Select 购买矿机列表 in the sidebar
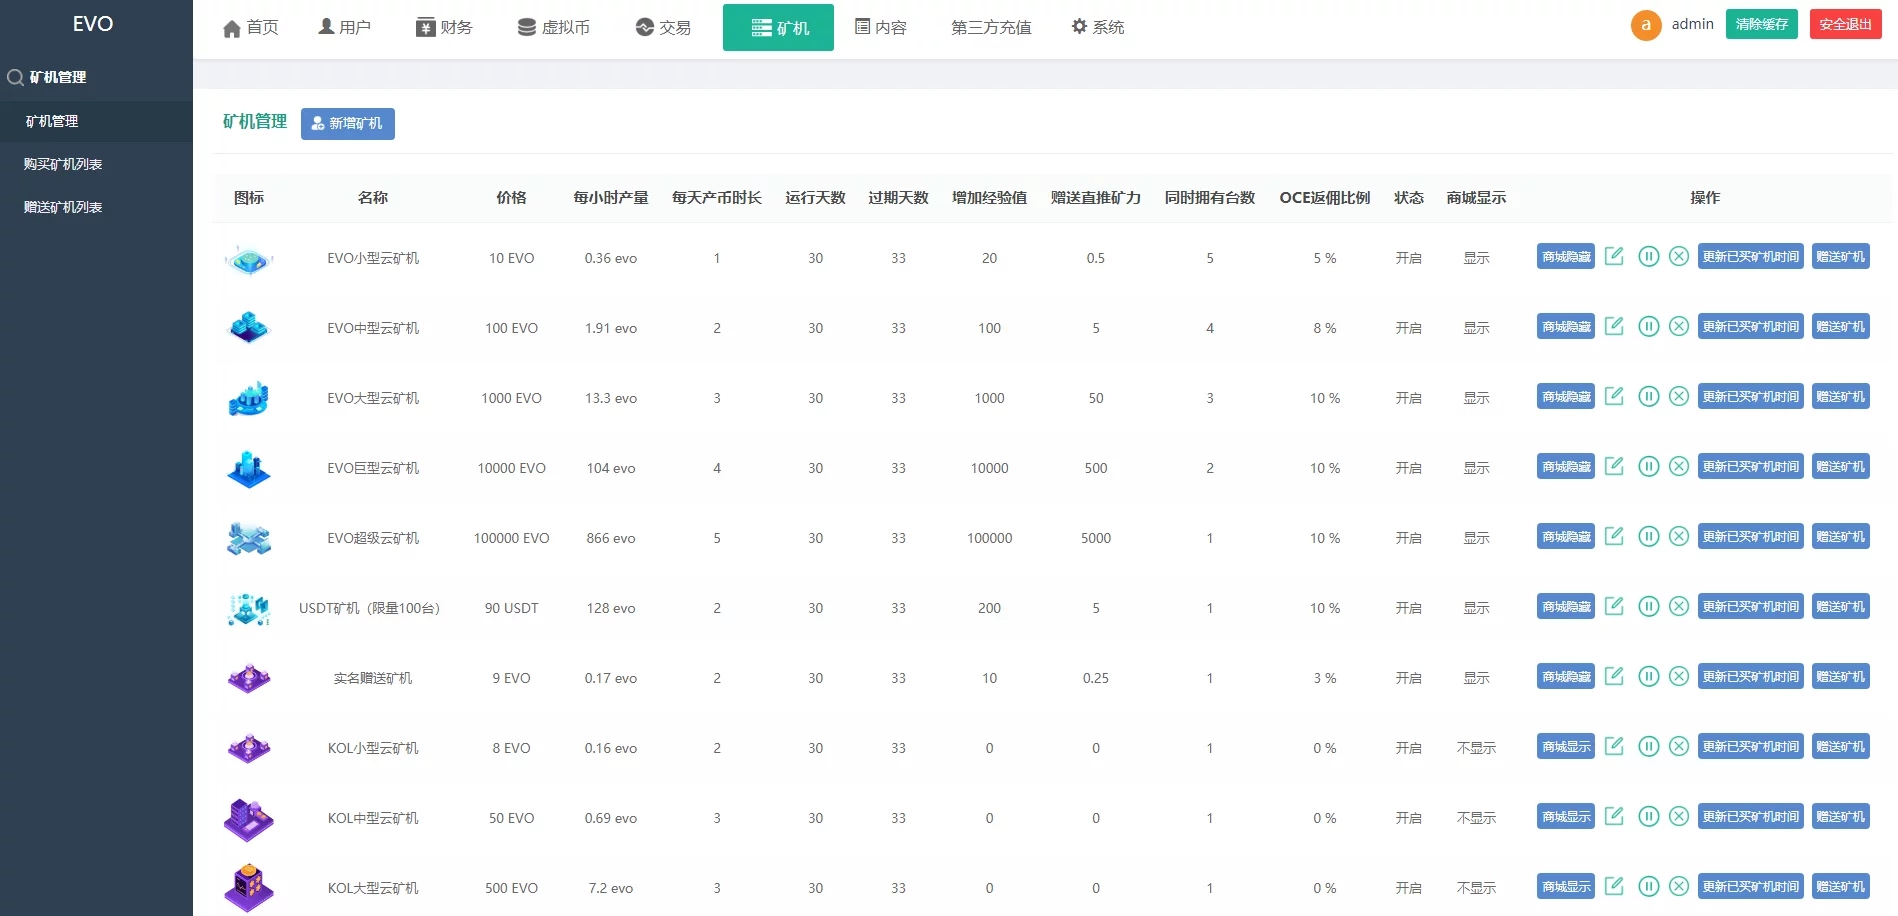The image size is (1898, 916). (60, 163)
